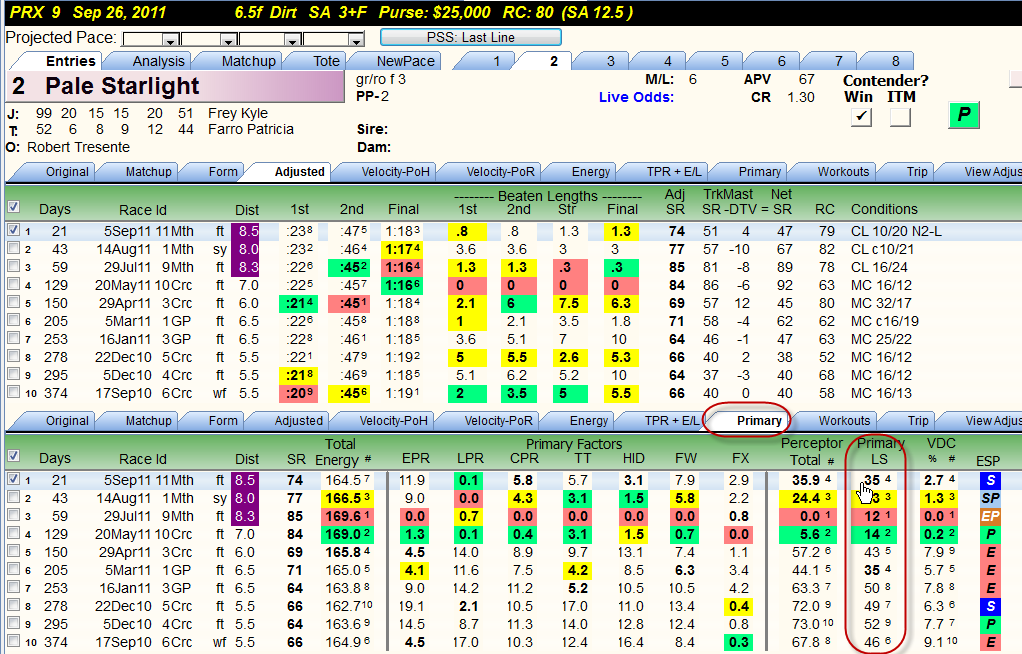Click the green P button beside Contender

(964, 115)
